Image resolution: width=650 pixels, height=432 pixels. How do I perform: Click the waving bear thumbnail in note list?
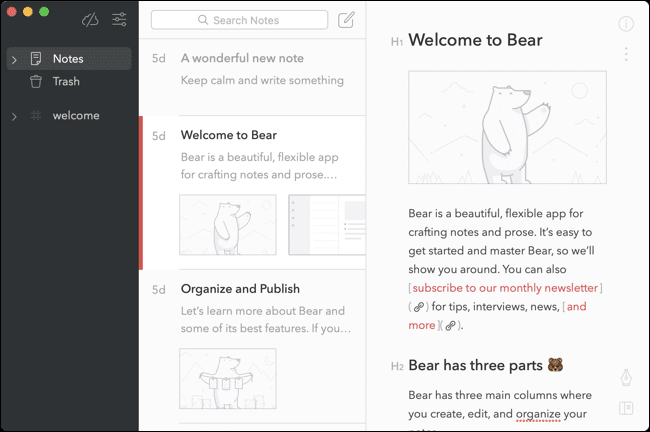tap(228, 225)
